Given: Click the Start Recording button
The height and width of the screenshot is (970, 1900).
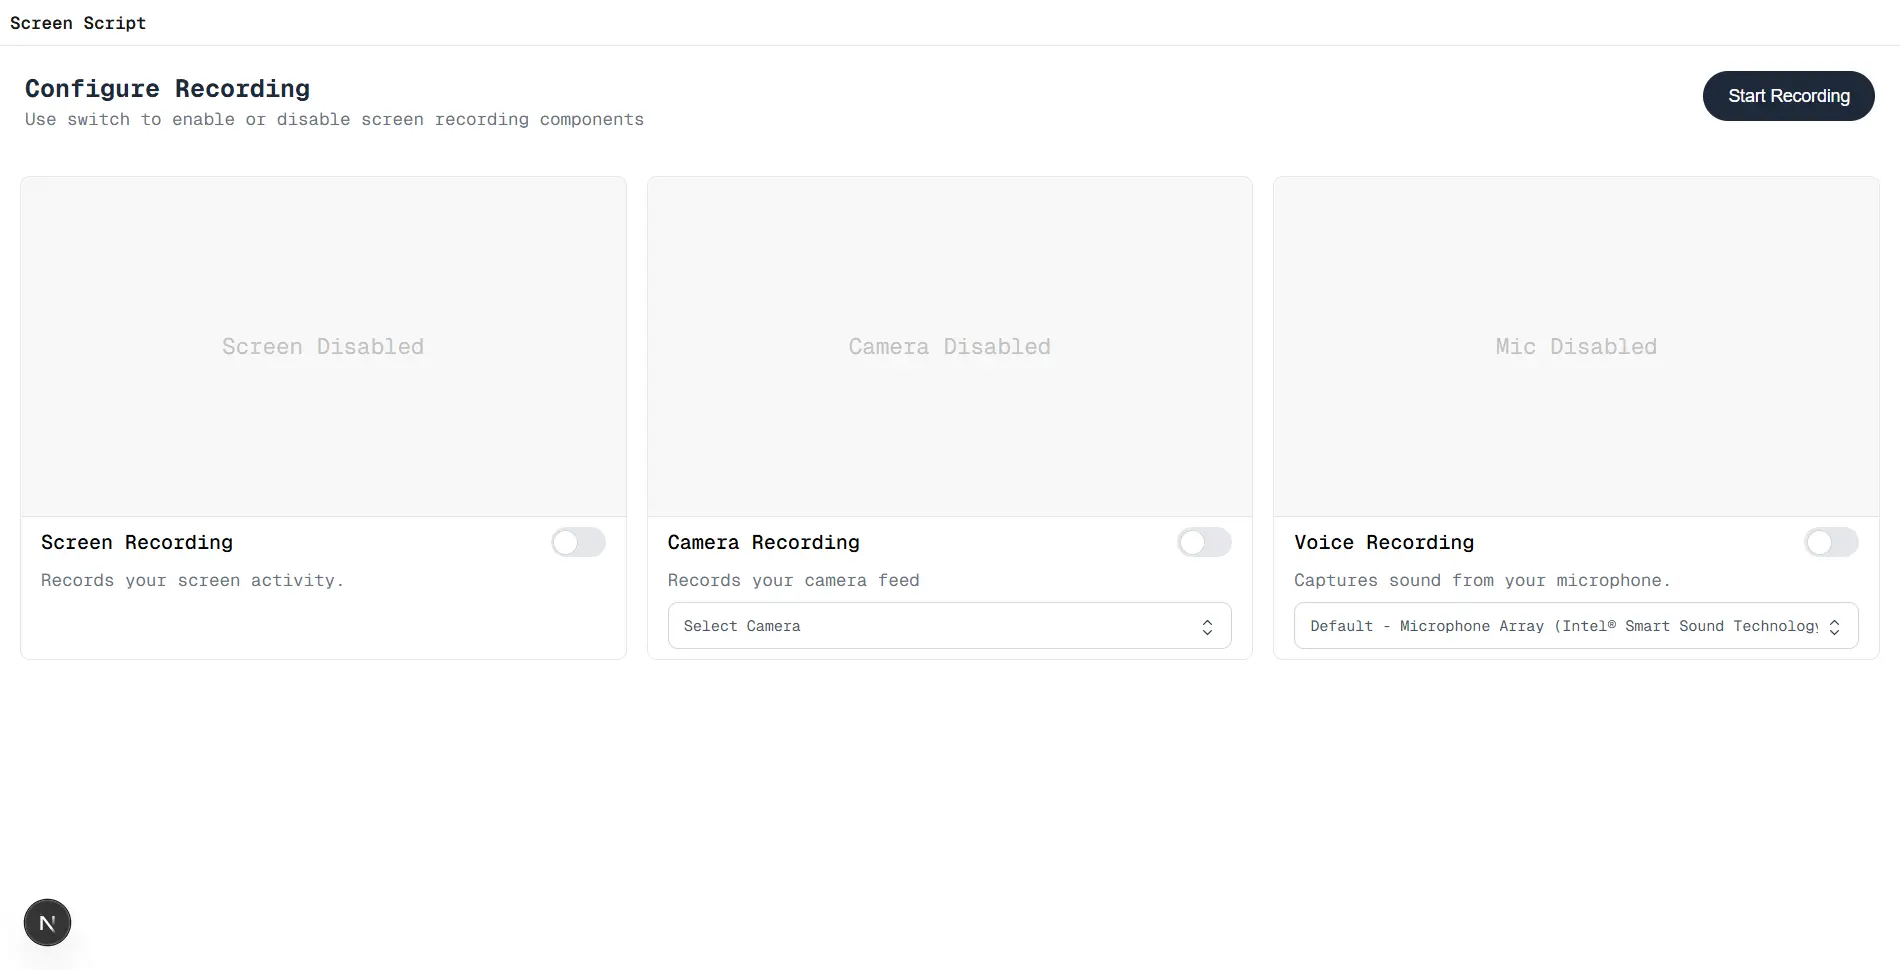Looking at the screenshot, I should 1789,96.
